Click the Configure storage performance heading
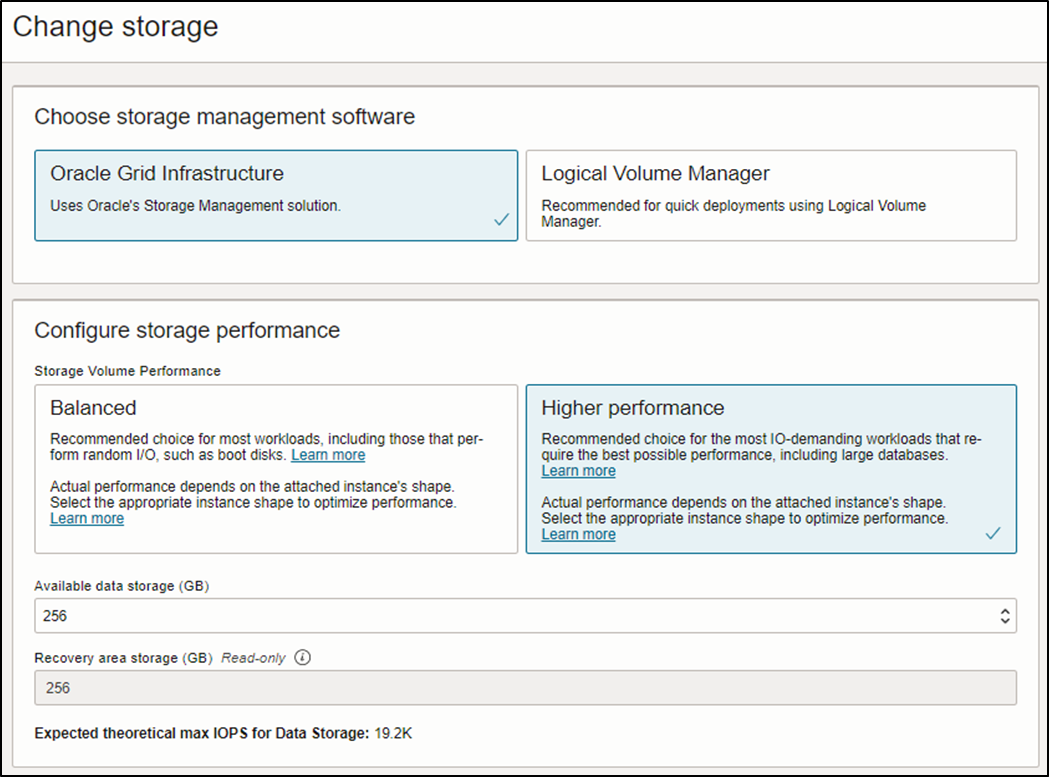1049x777 pixels. pyautogui.click(x=187, y=330)
